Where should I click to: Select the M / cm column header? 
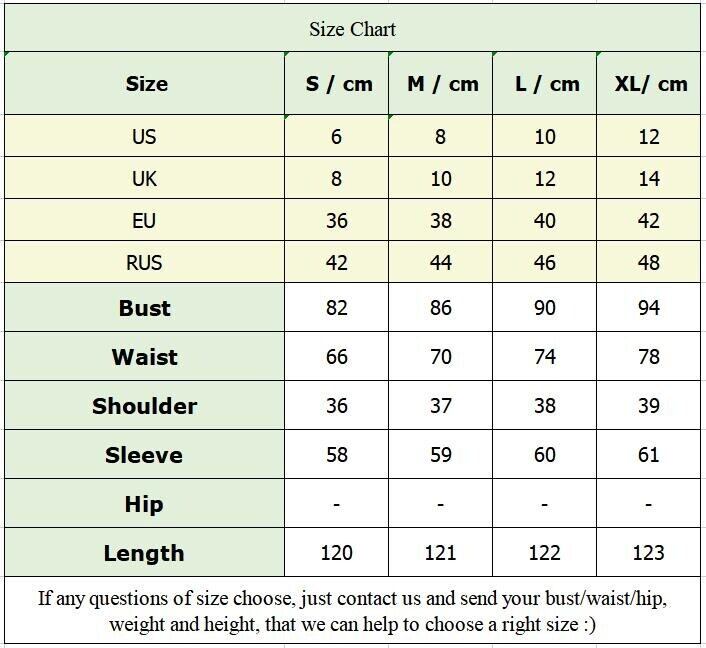pos(442,84)
